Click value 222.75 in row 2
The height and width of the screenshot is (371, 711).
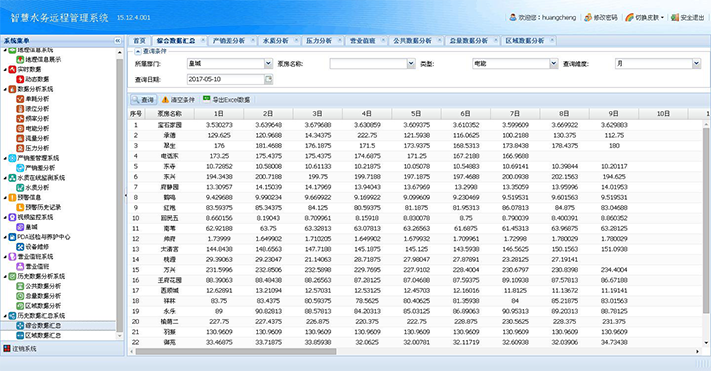pos(367,135)
